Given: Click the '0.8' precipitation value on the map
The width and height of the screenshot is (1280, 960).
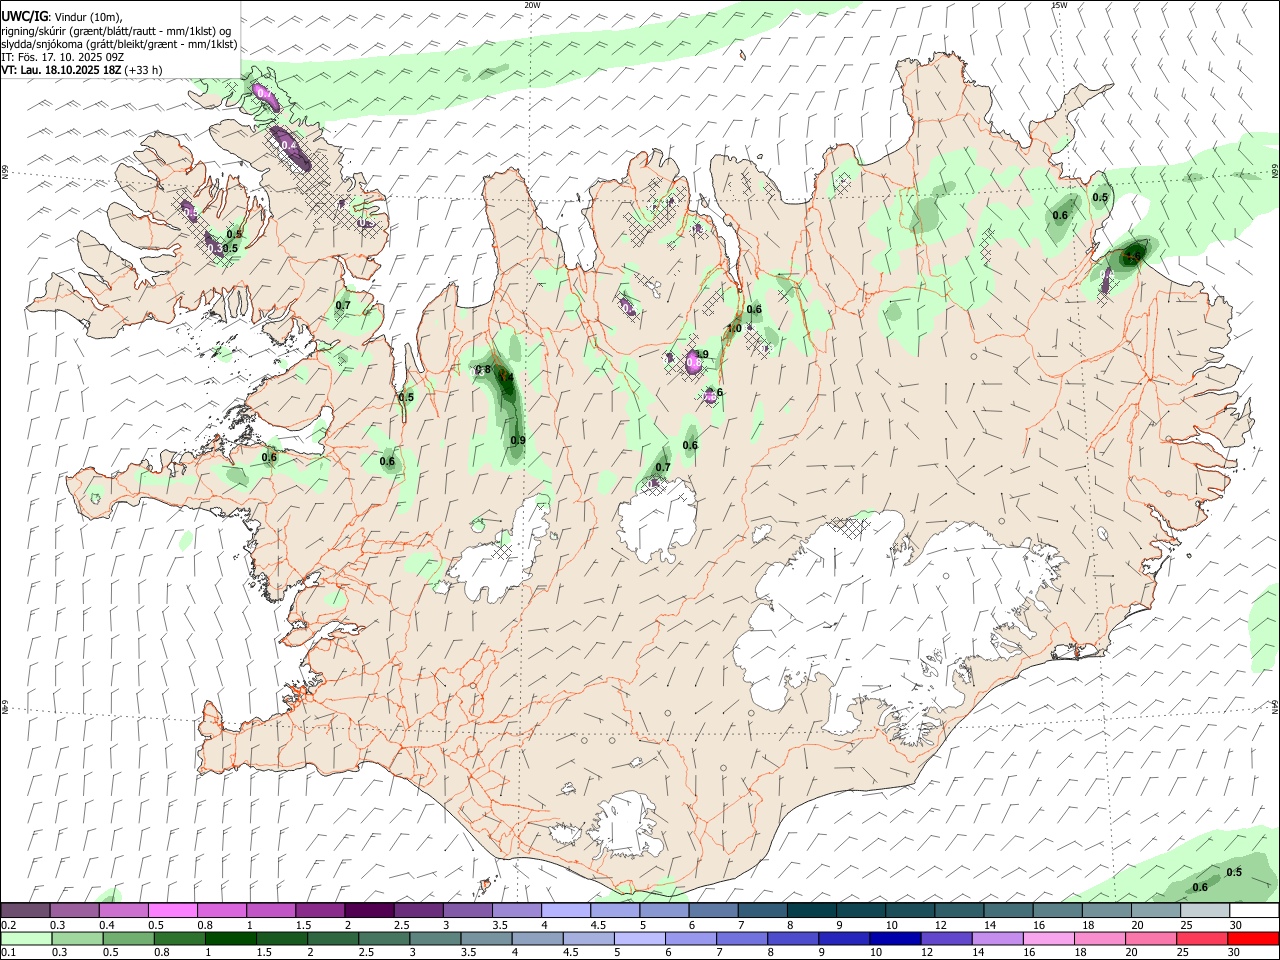Looking at the screenshot, I should point(483,370).
